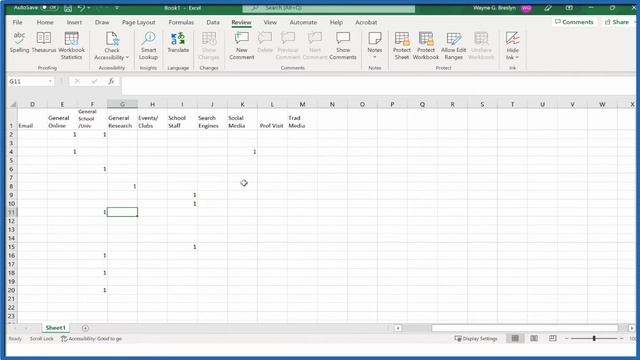Click the Comments button
This screenshot has width=640, height=360.
coord(574,22)
